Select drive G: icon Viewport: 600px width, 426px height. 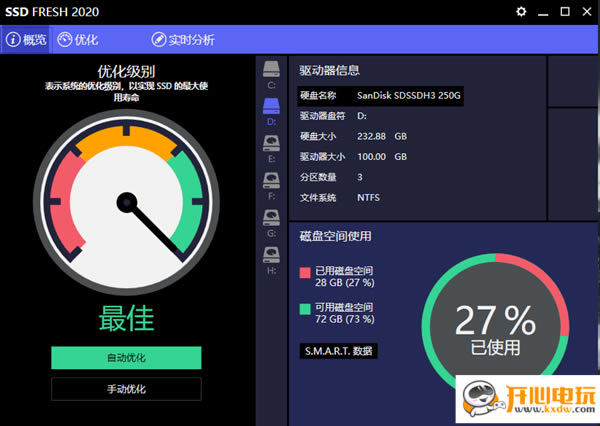click(271, 217)
